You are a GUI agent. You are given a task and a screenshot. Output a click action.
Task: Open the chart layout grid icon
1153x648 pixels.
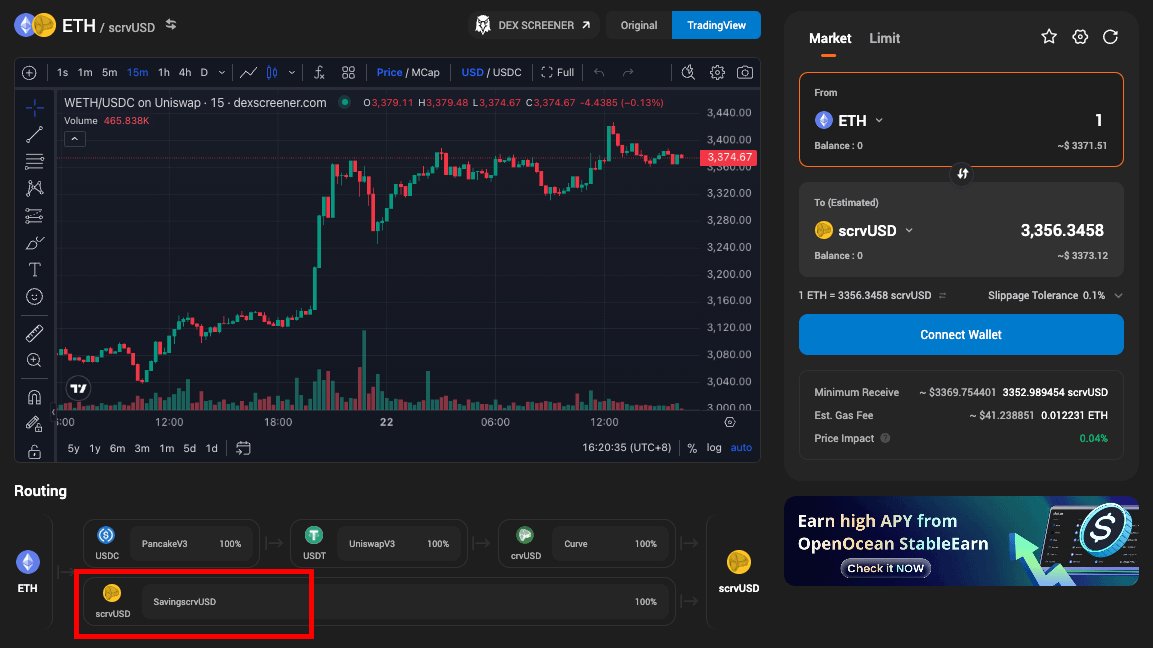349,72
